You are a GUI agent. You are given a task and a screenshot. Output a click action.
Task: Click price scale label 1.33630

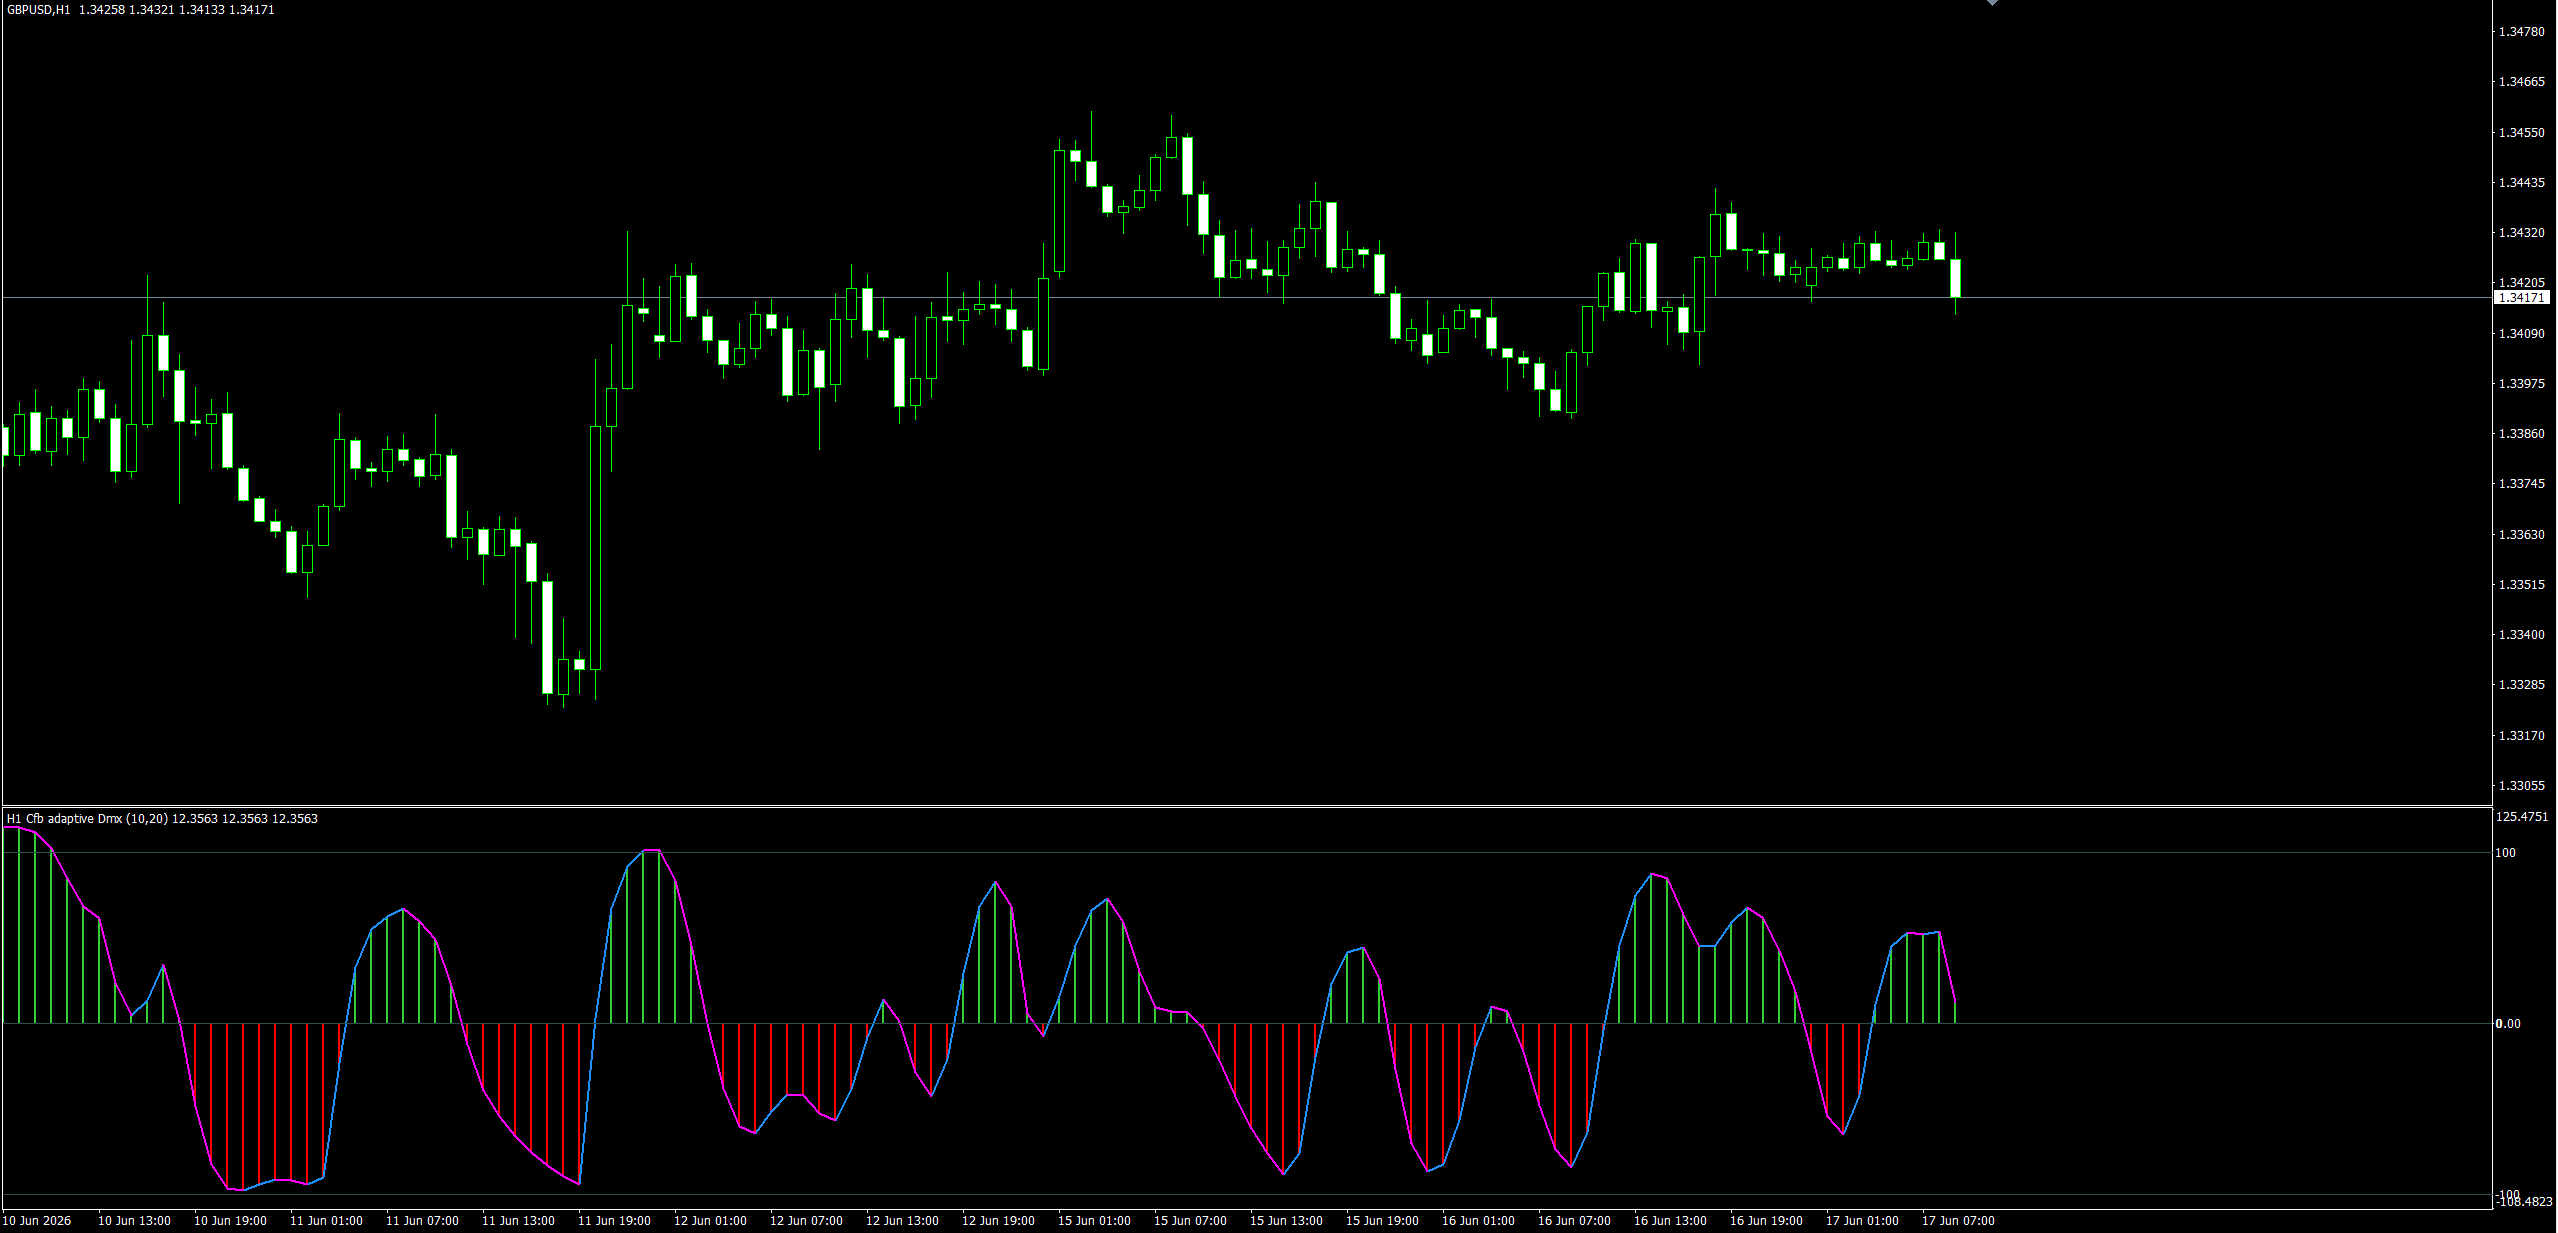(2521, 535)
